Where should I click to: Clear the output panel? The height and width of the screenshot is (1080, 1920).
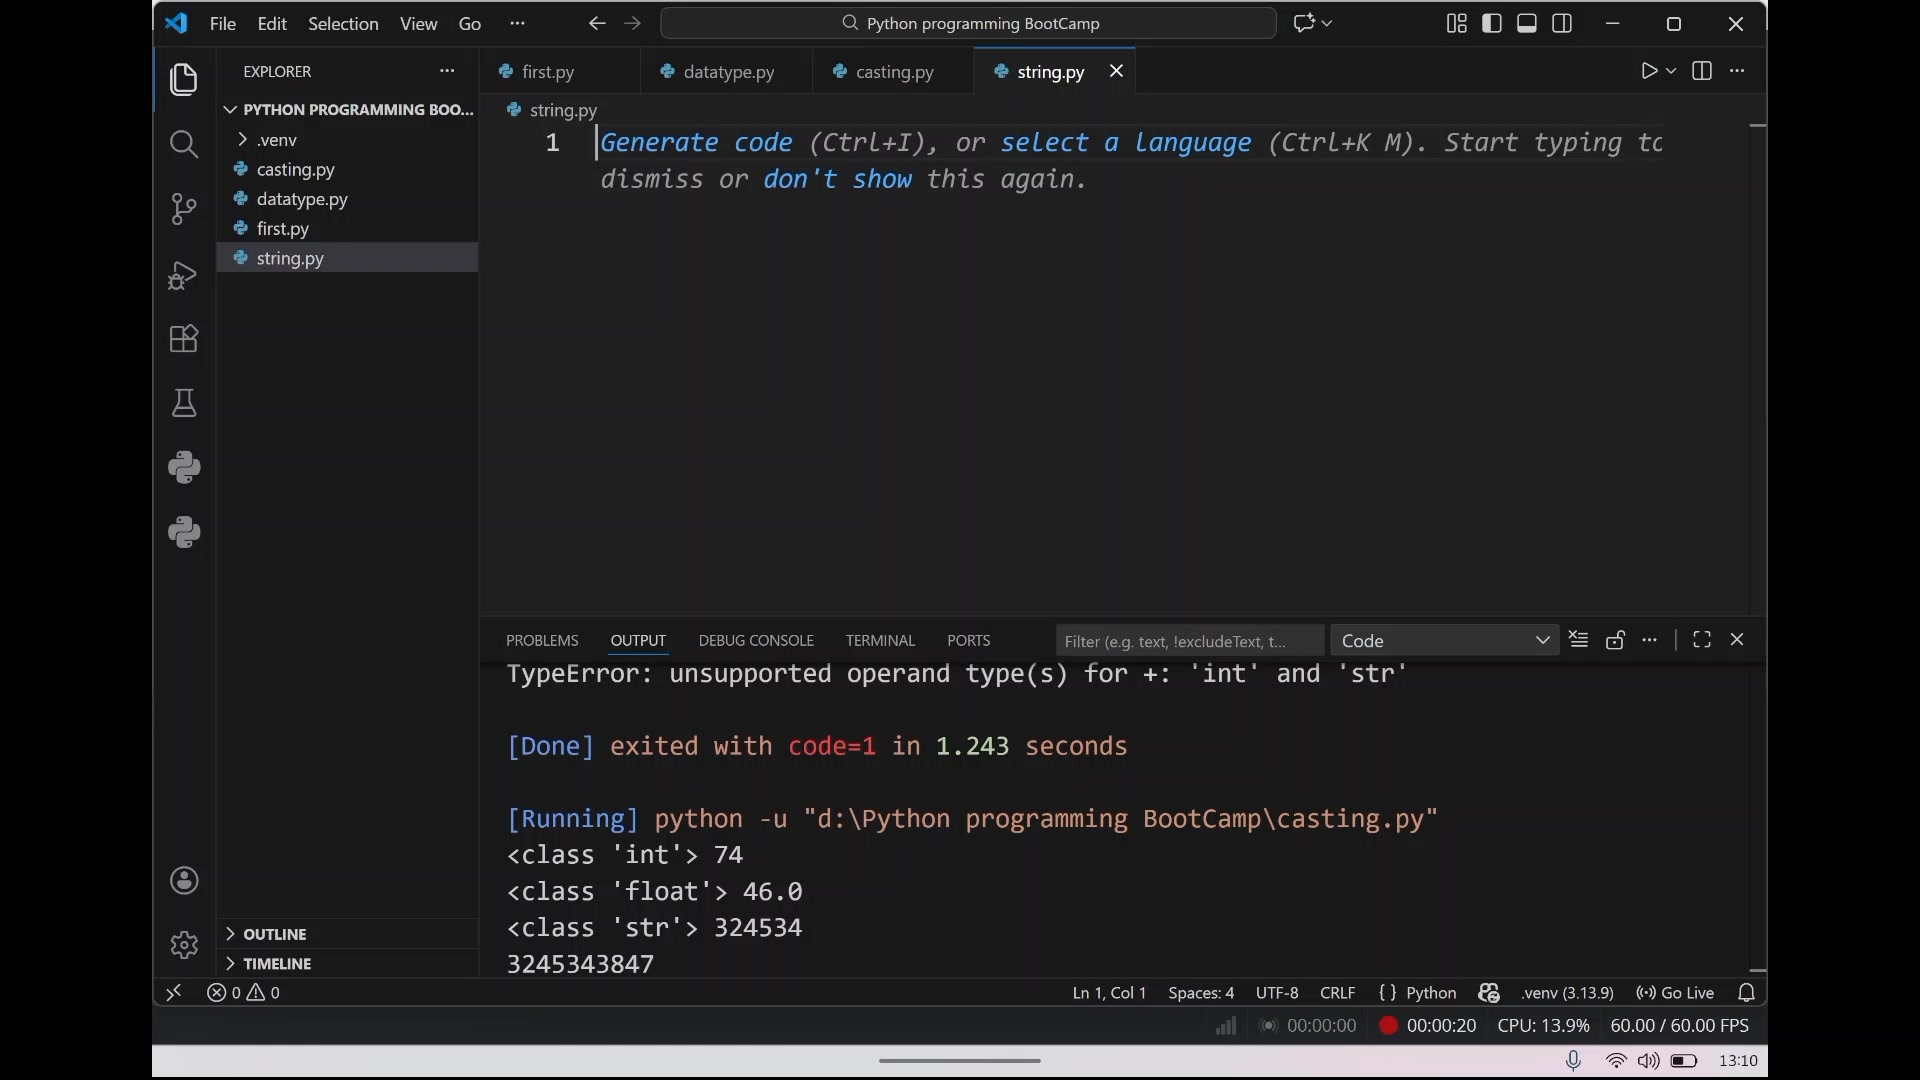[x=1579, y=640]
